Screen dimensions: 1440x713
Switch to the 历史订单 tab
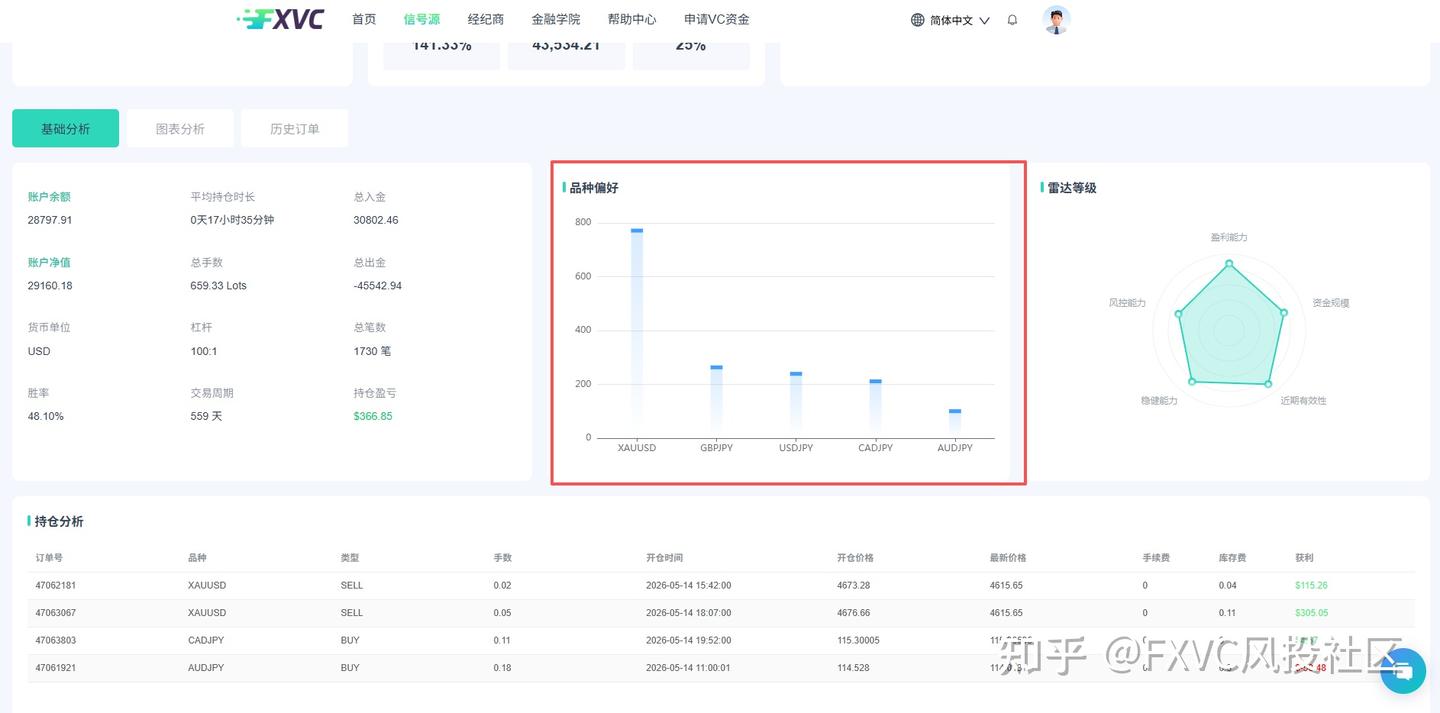pos(295,128)
